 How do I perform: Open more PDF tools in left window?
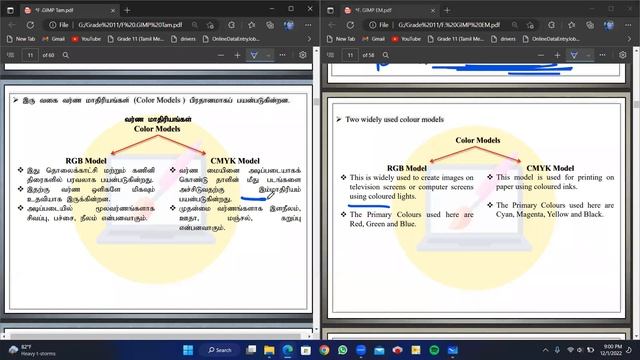[x=282, y=55]
